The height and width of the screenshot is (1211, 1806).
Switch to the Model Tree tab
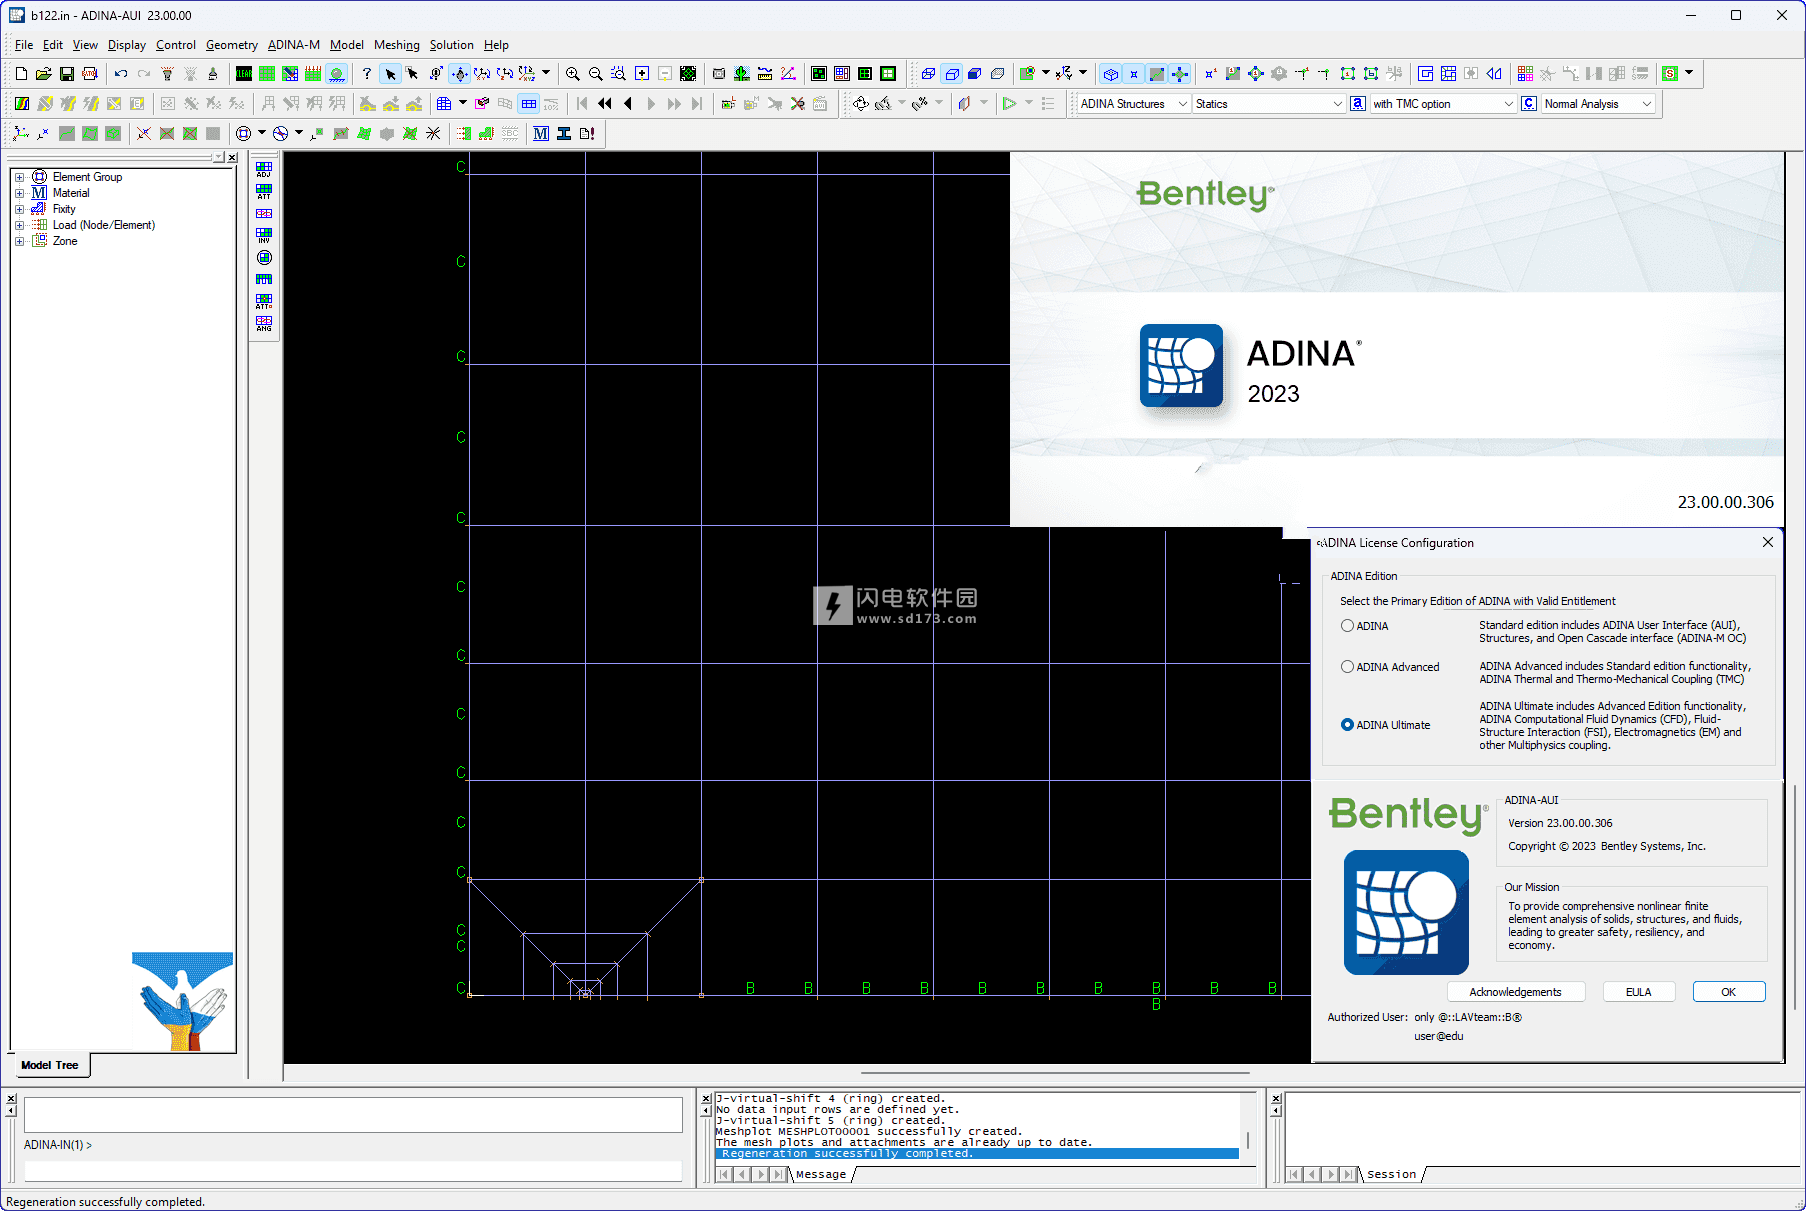(x=49, y=1065)
